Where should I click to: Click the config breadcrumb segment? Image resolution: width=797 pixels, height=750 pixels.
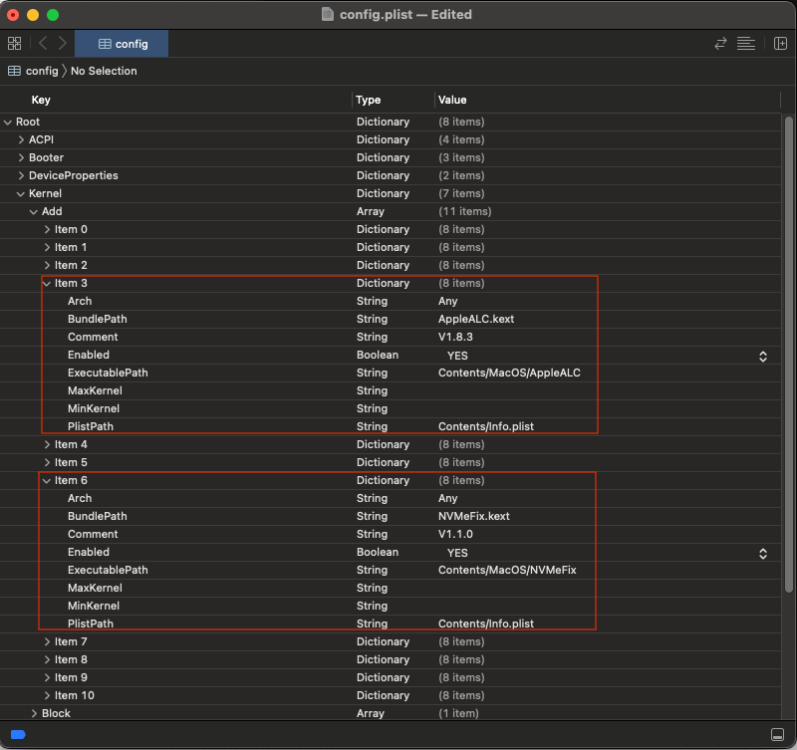tap(42, 71)
